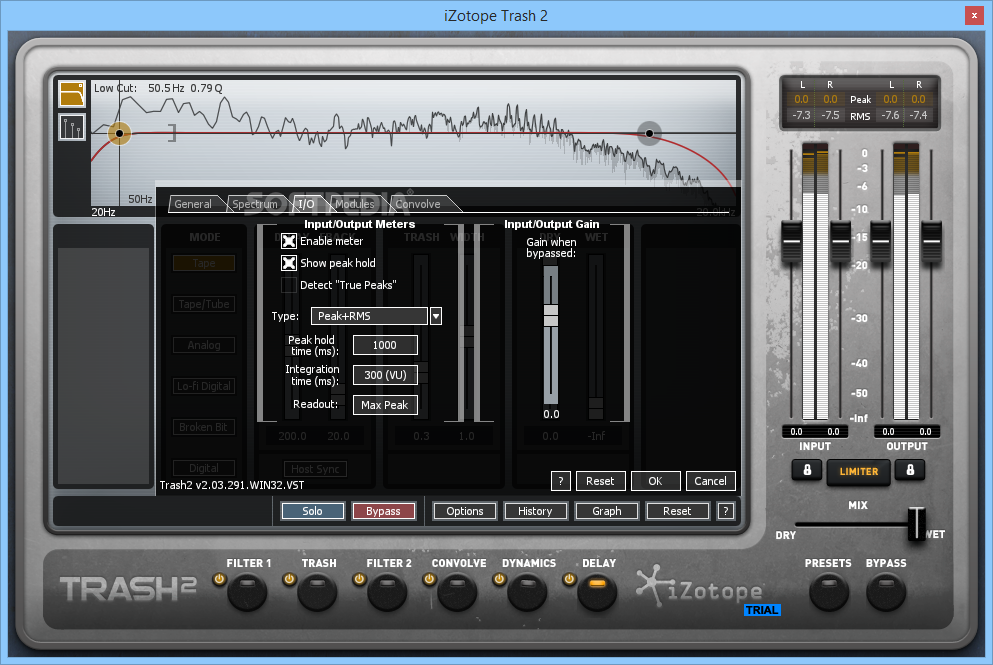Open the Filter 1 module knob
Image resolution: width=993 pixels, height=665 pixels.
tap(247, 592)
